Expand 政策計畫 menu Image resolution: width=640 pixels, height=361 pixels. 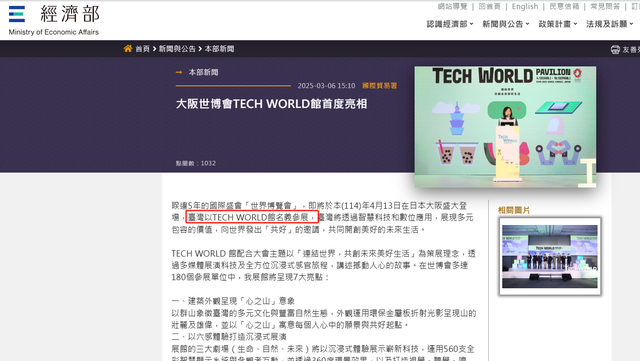558,24
